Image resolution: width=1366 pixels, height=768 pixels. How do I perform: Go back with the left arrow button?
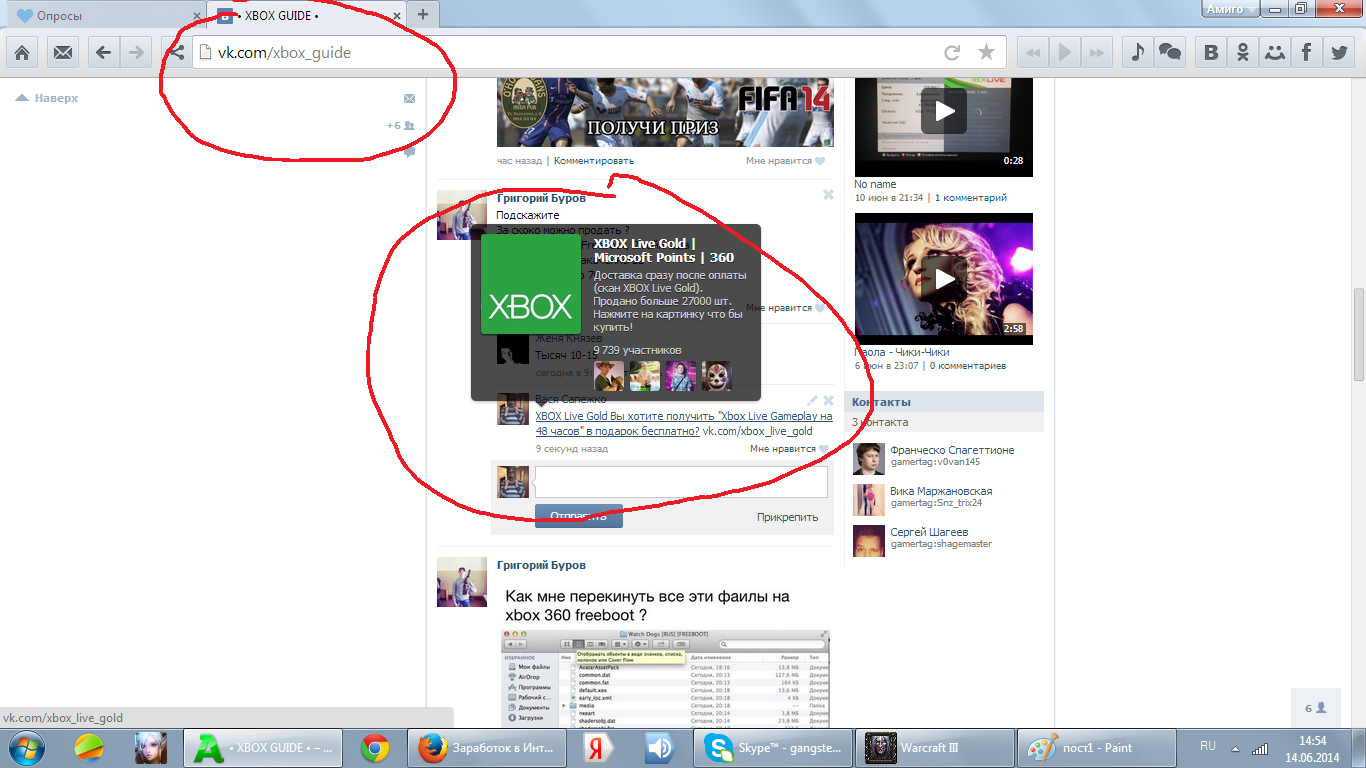(103, 52)
